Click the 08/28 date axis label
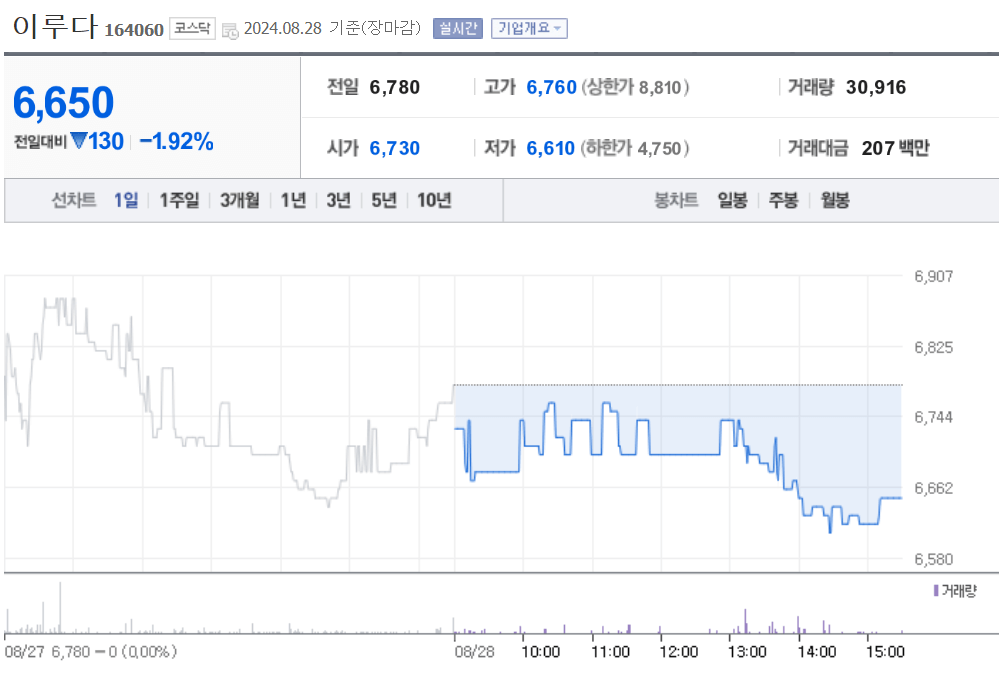This screenshot has width=999, height=691. (x=474, y=652)
